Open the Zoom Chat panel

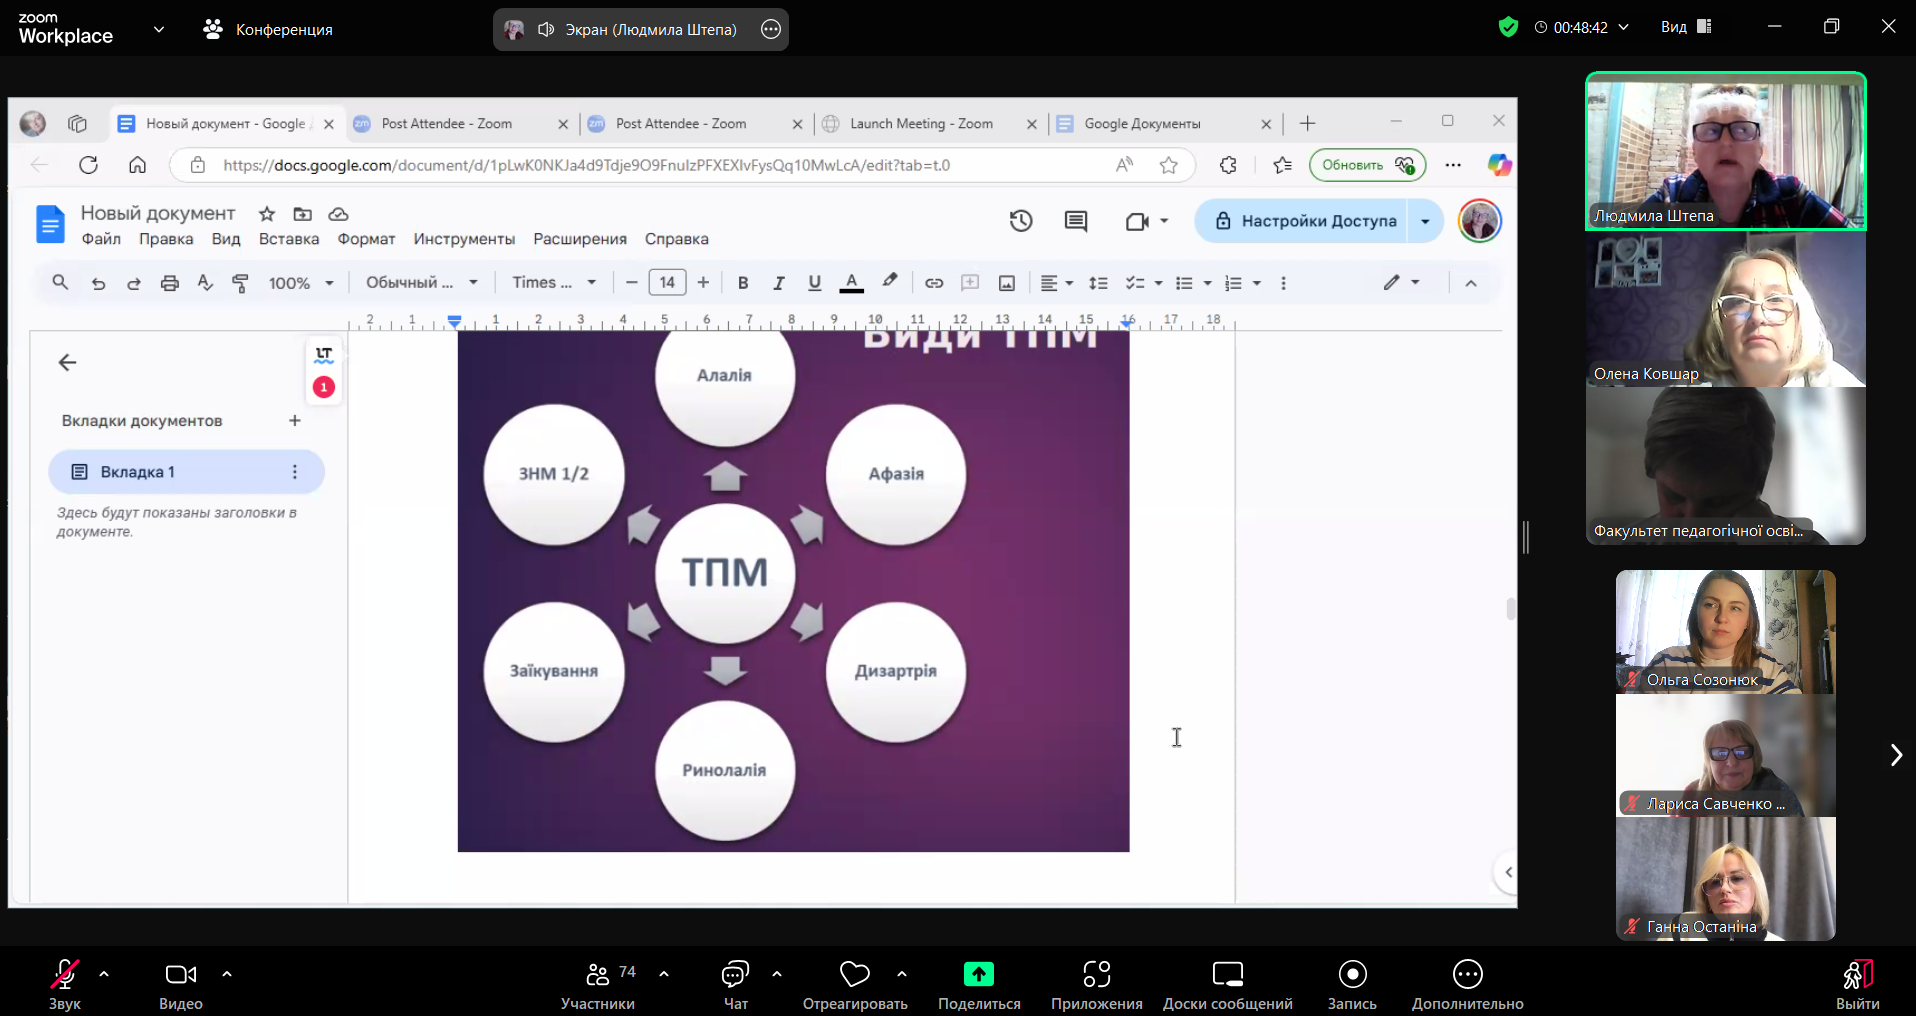tap(735, 984)
